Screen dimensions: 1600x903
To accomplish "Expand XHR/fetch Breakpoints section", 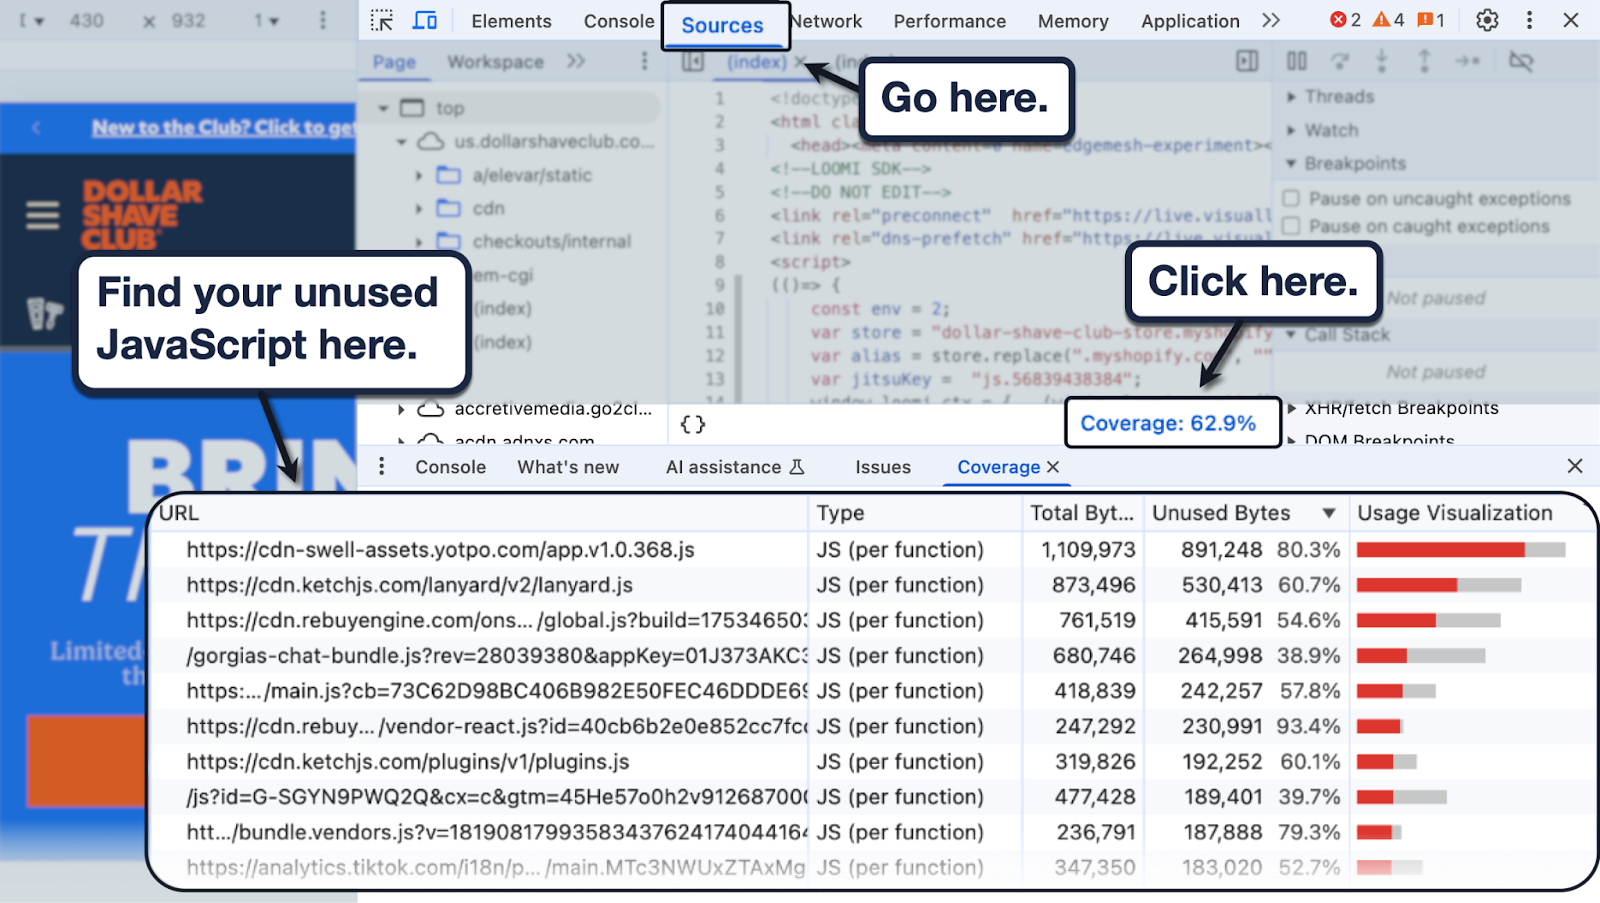I will 1292,408.
